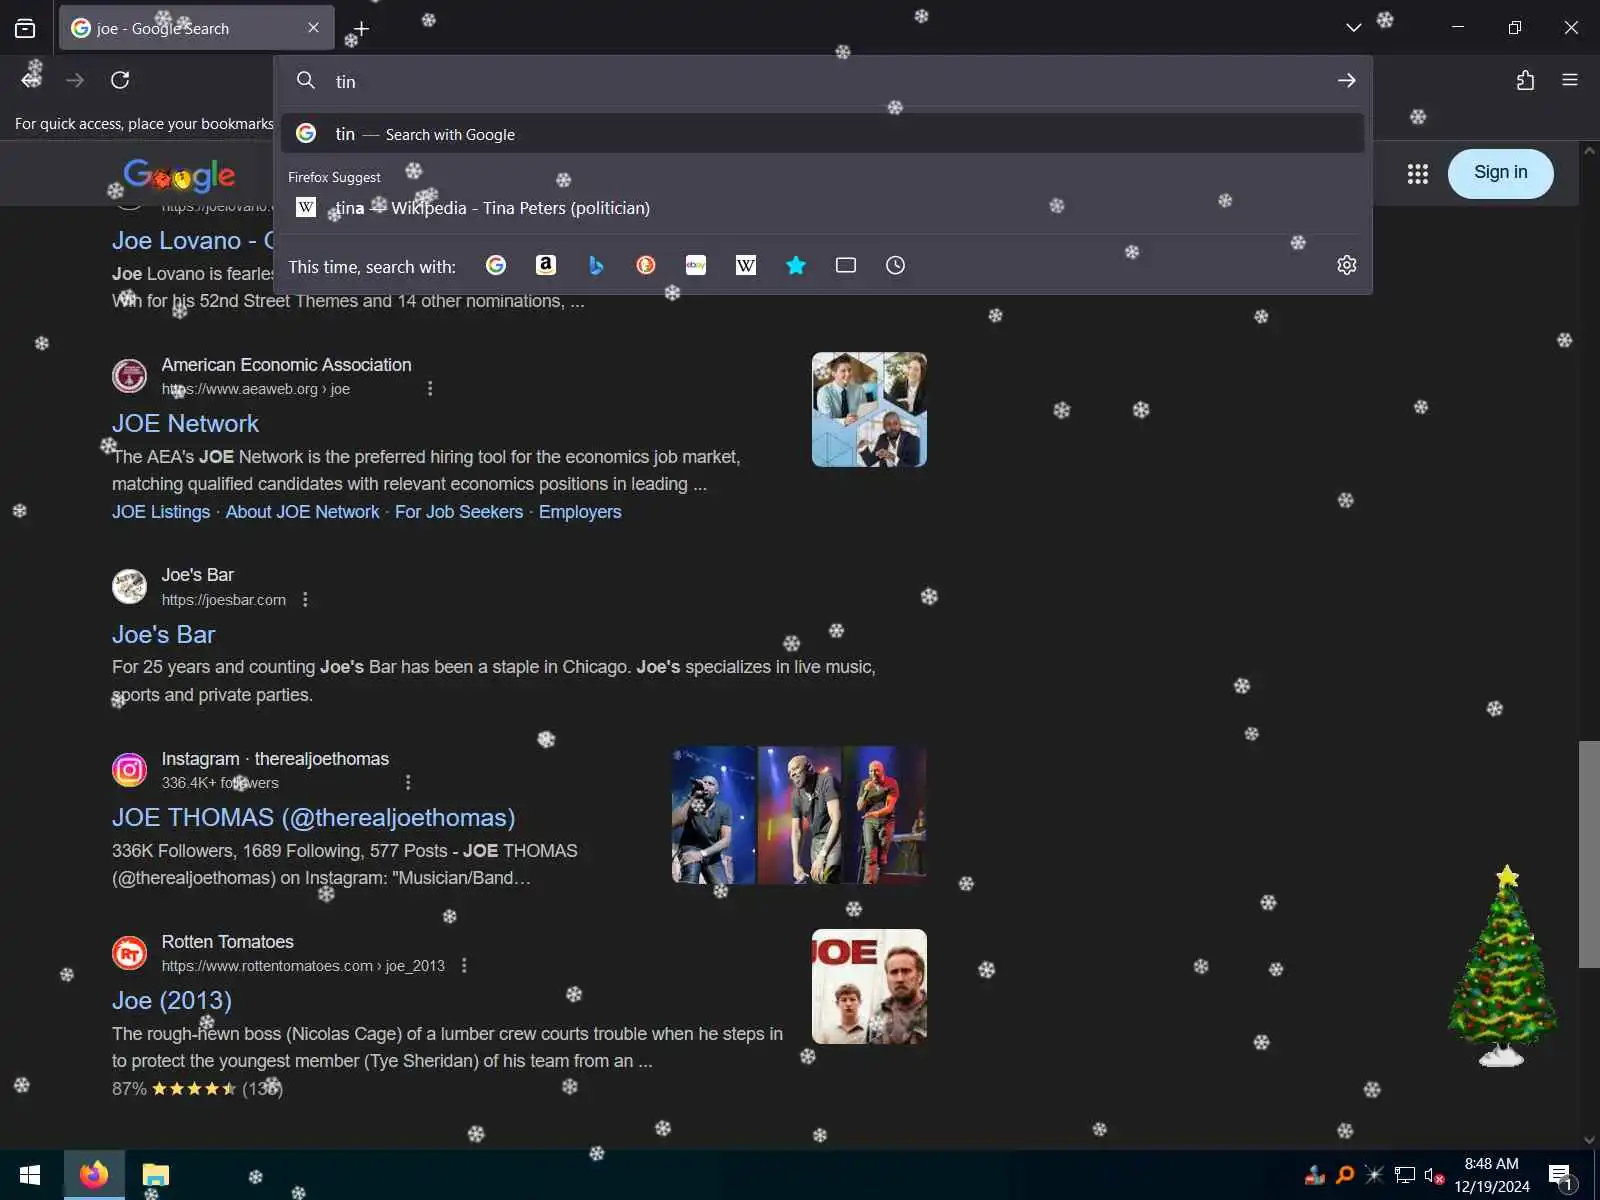The height and width of the screenshot is (1200, 1600).
Task: Search bookmarks using the star icon
Action: point(796,265)
